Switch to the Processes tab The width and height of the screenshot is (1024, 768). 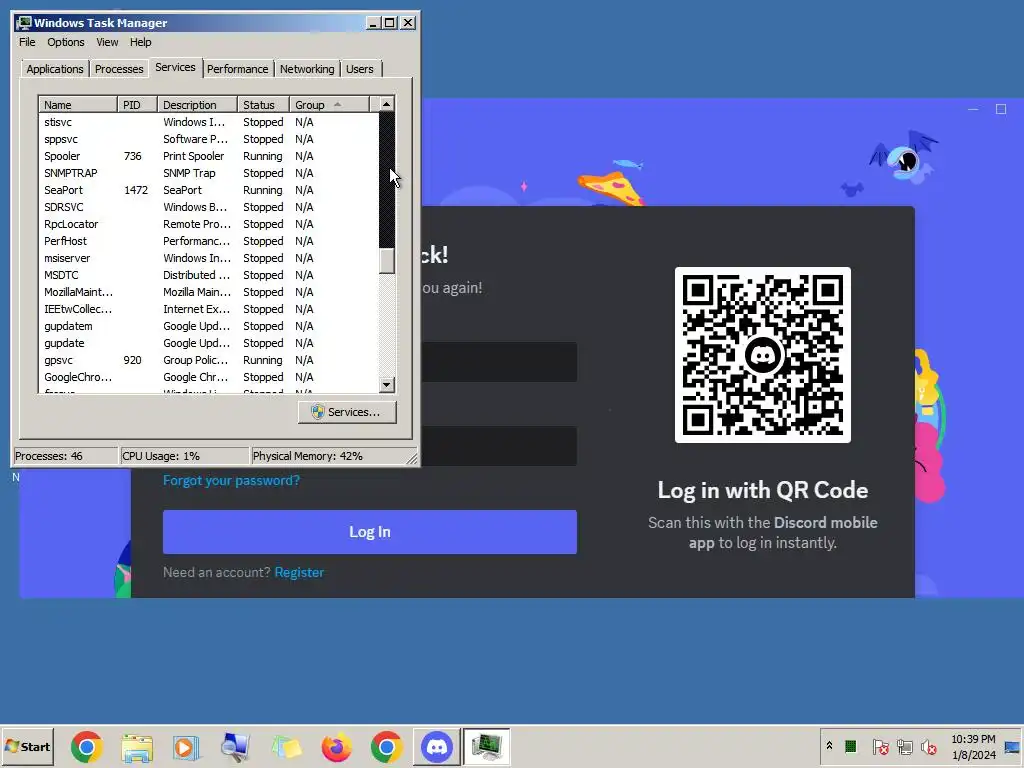coord(119,69)
